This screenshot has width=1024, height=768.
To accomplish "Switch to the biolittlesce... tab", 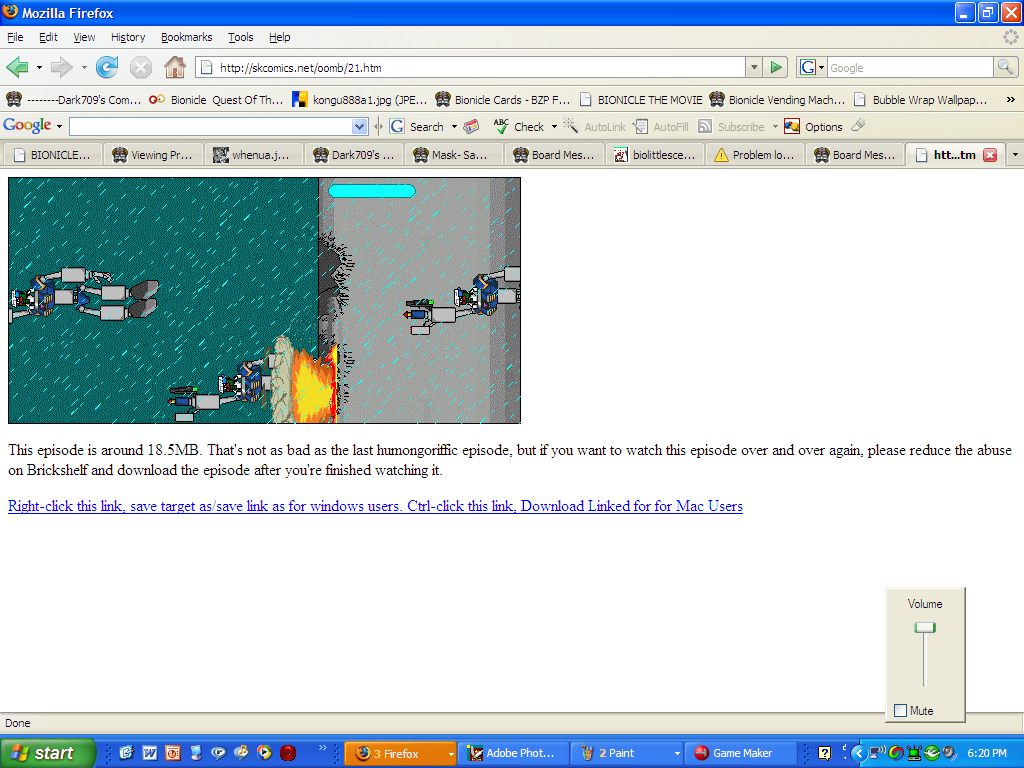I will coord(655,155).
